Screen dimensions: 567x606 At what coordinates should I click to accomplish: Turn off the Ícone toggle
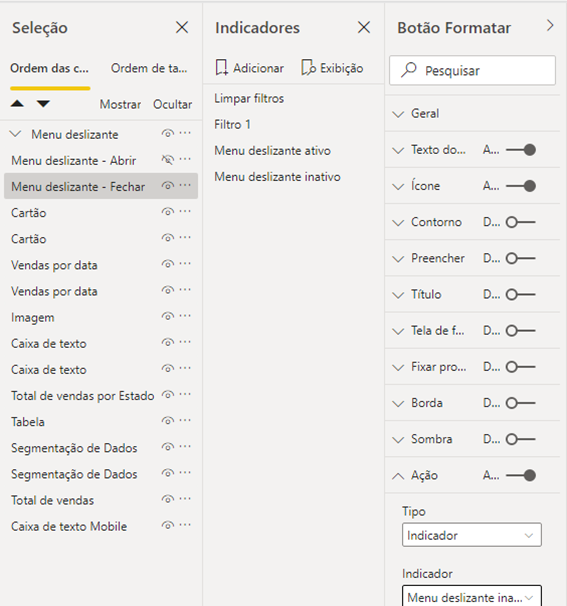tap(521, 186)
